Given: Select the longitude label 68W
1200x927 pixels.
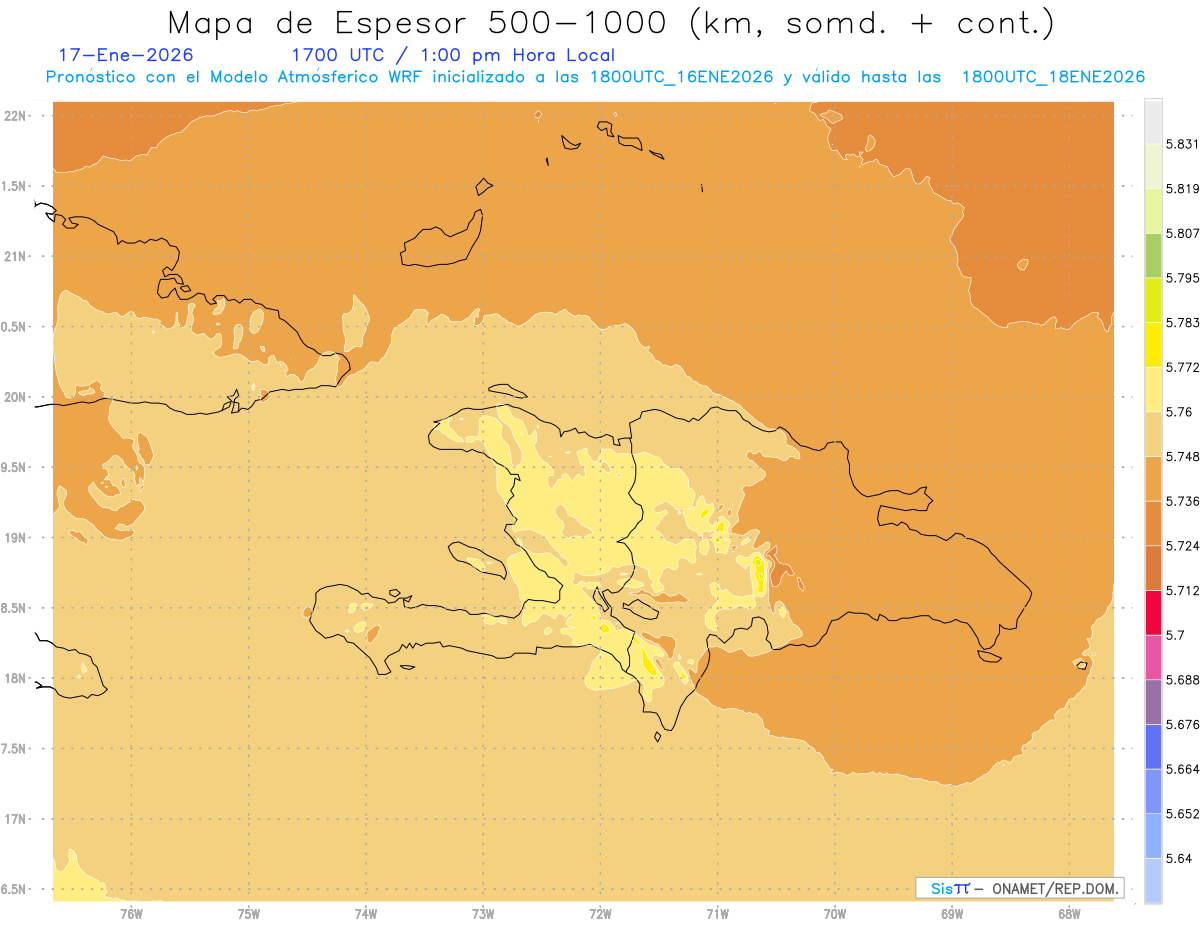Looking at the screenshot, I should click(1069, 914).
